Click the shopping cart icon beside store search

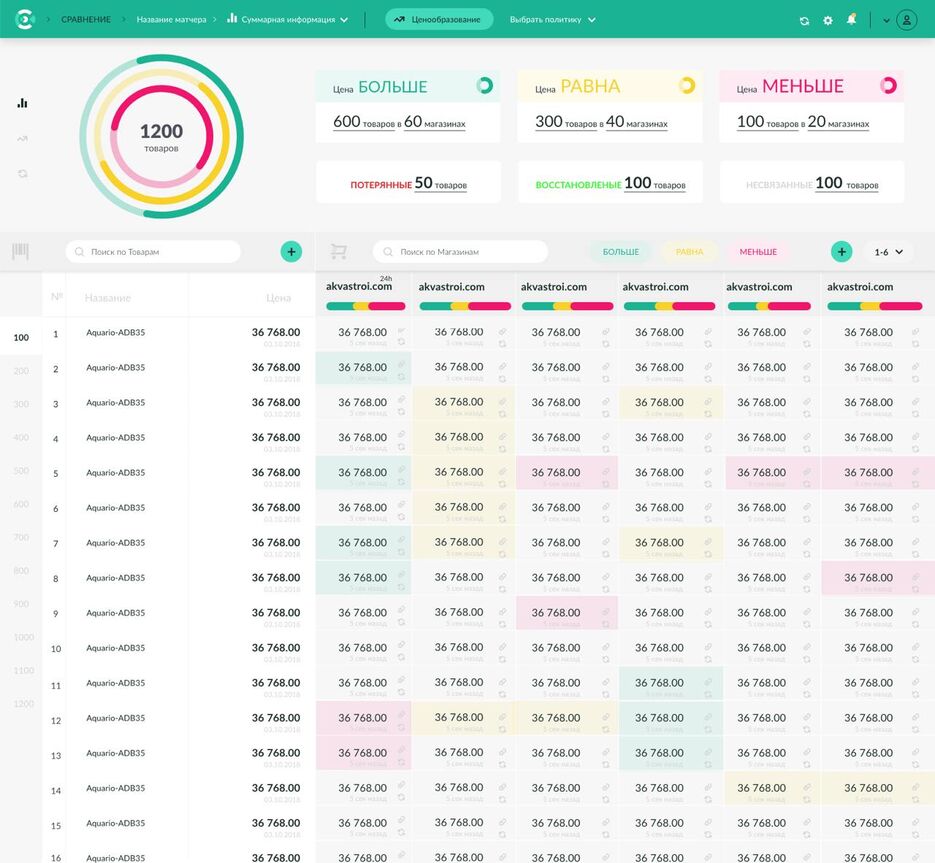click(x=338, y=252)
